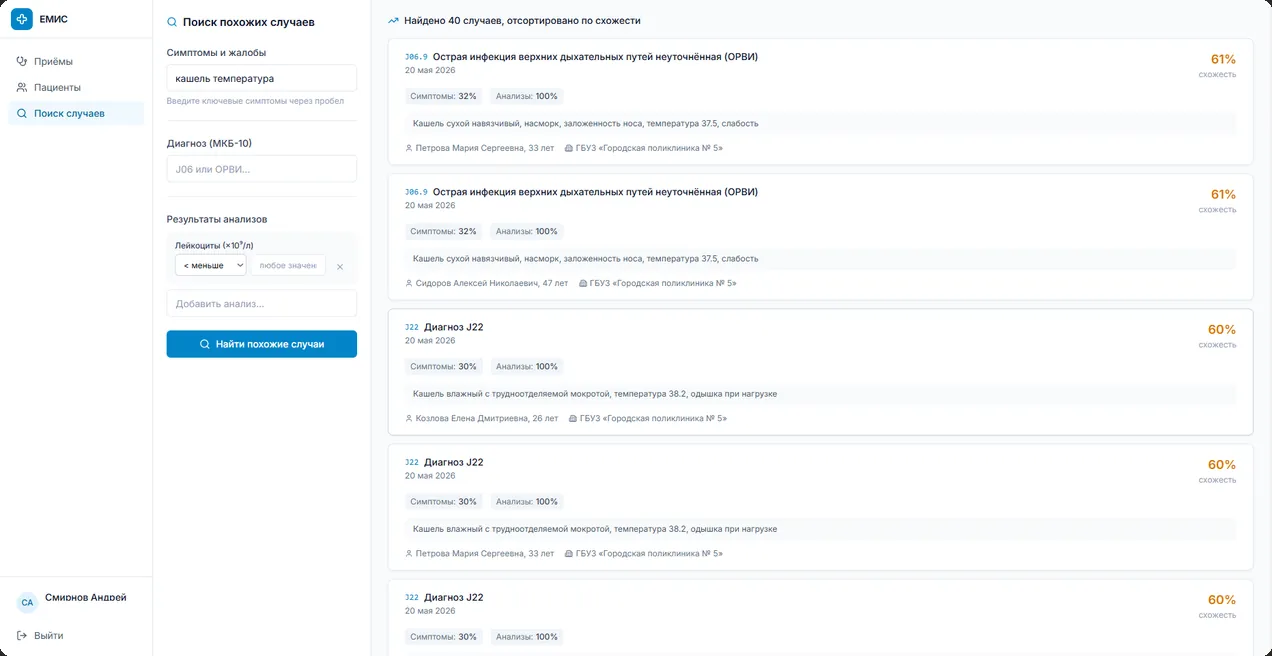1272x656 pixels.
Task: Click Анализы: 100% badge in Сидоров's card
Action: click(527, 231)
